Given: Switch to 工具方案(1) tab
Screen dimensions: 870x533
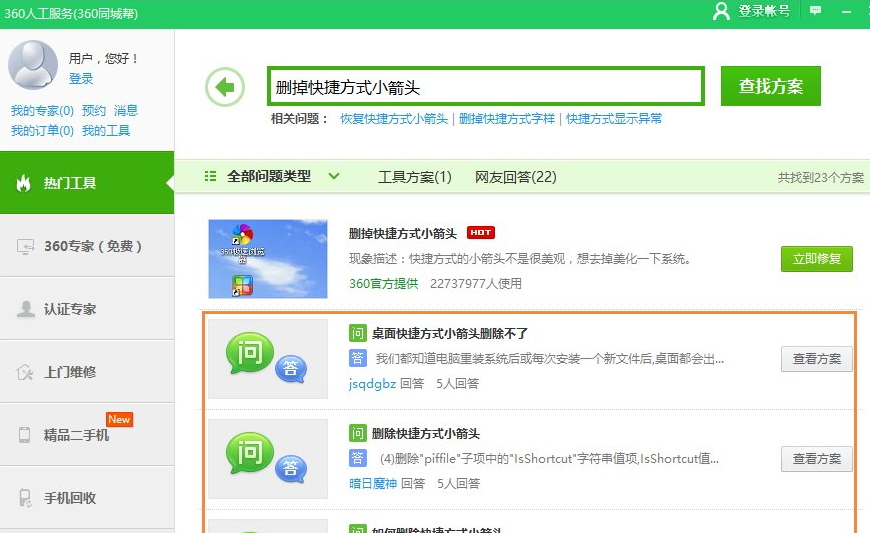Looking at the screenshot, I should [x=414, y=177].
